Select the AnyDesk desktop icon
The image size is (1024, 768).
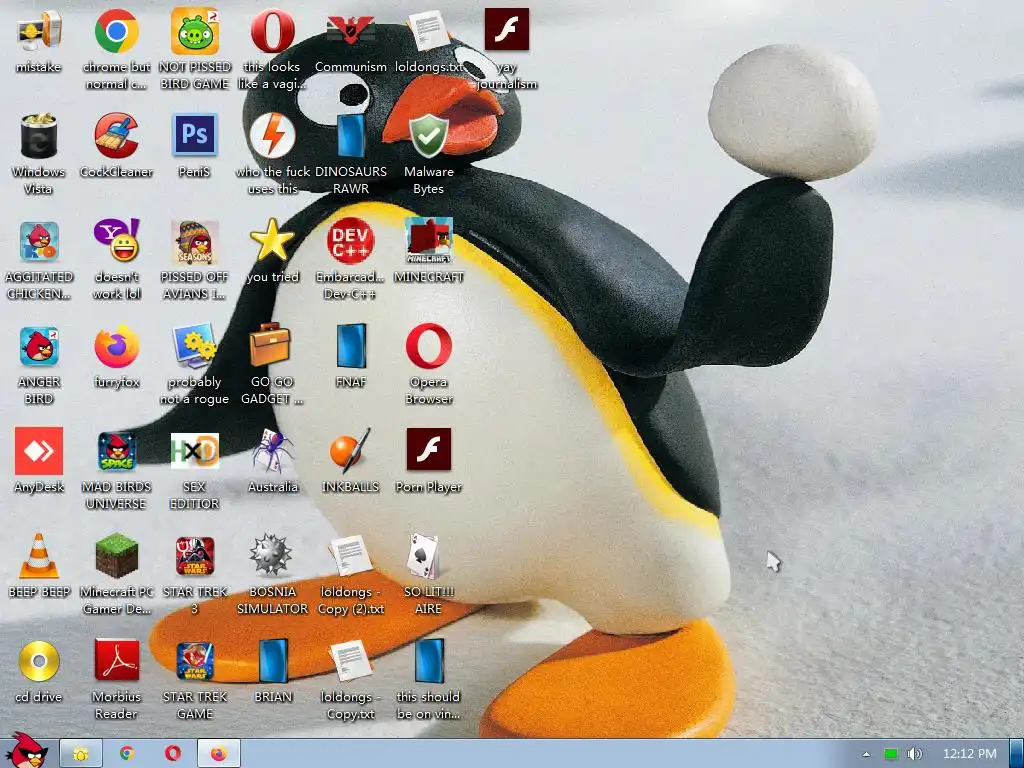pyautogui.click(x=39, y=451)
